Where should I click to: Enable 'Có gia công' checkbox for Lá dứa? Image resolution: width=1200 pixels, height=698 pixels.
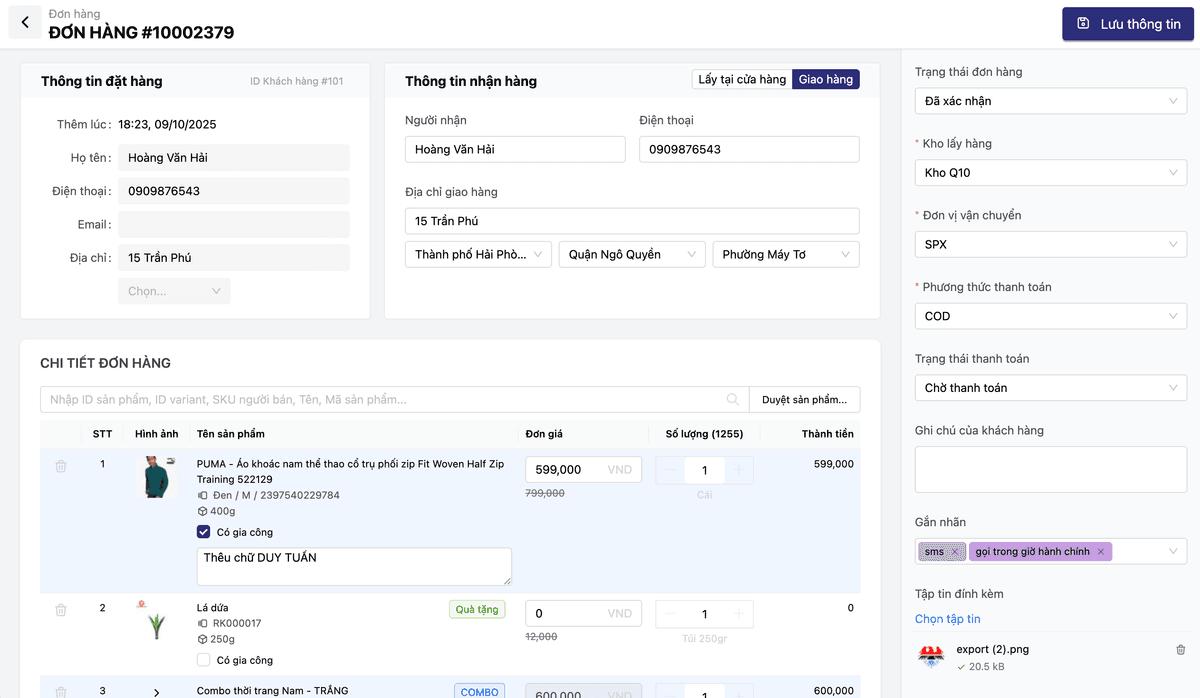(x=204, y=660)
